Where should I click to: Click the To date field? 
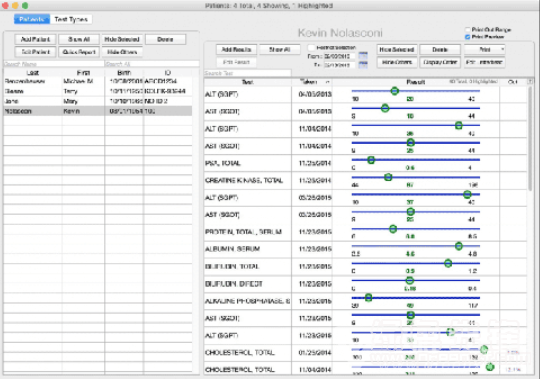[x=340, y=65]
